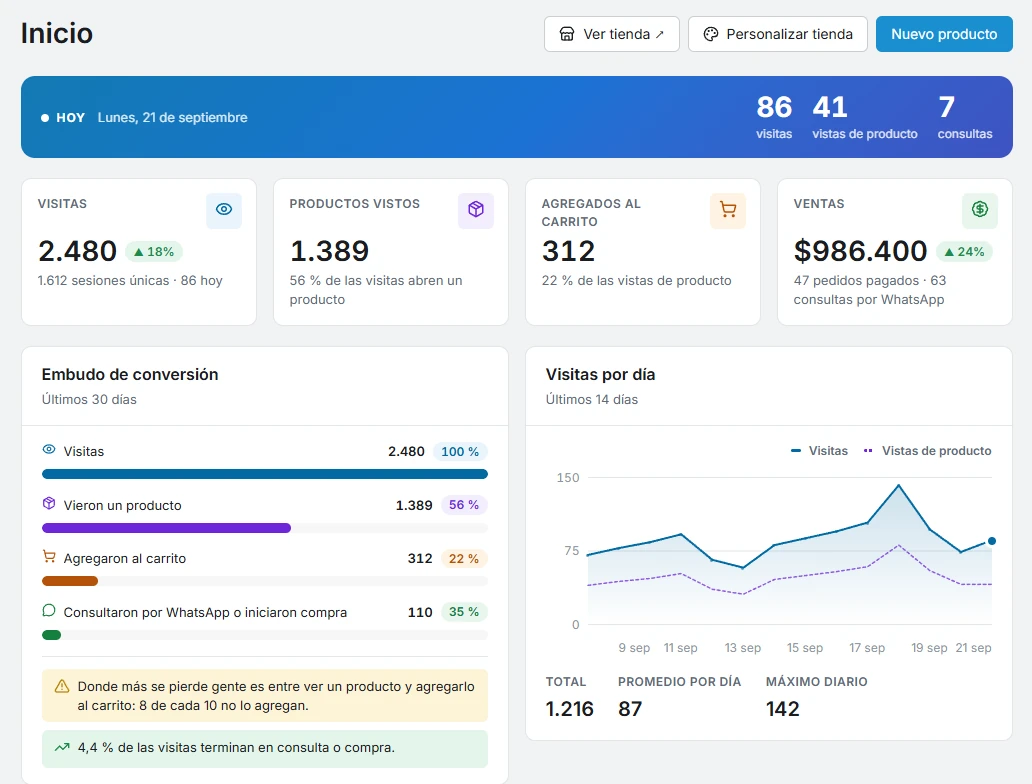Click the 7 consultas stat in banner
1032x784 pixels.
click(965, 117)
